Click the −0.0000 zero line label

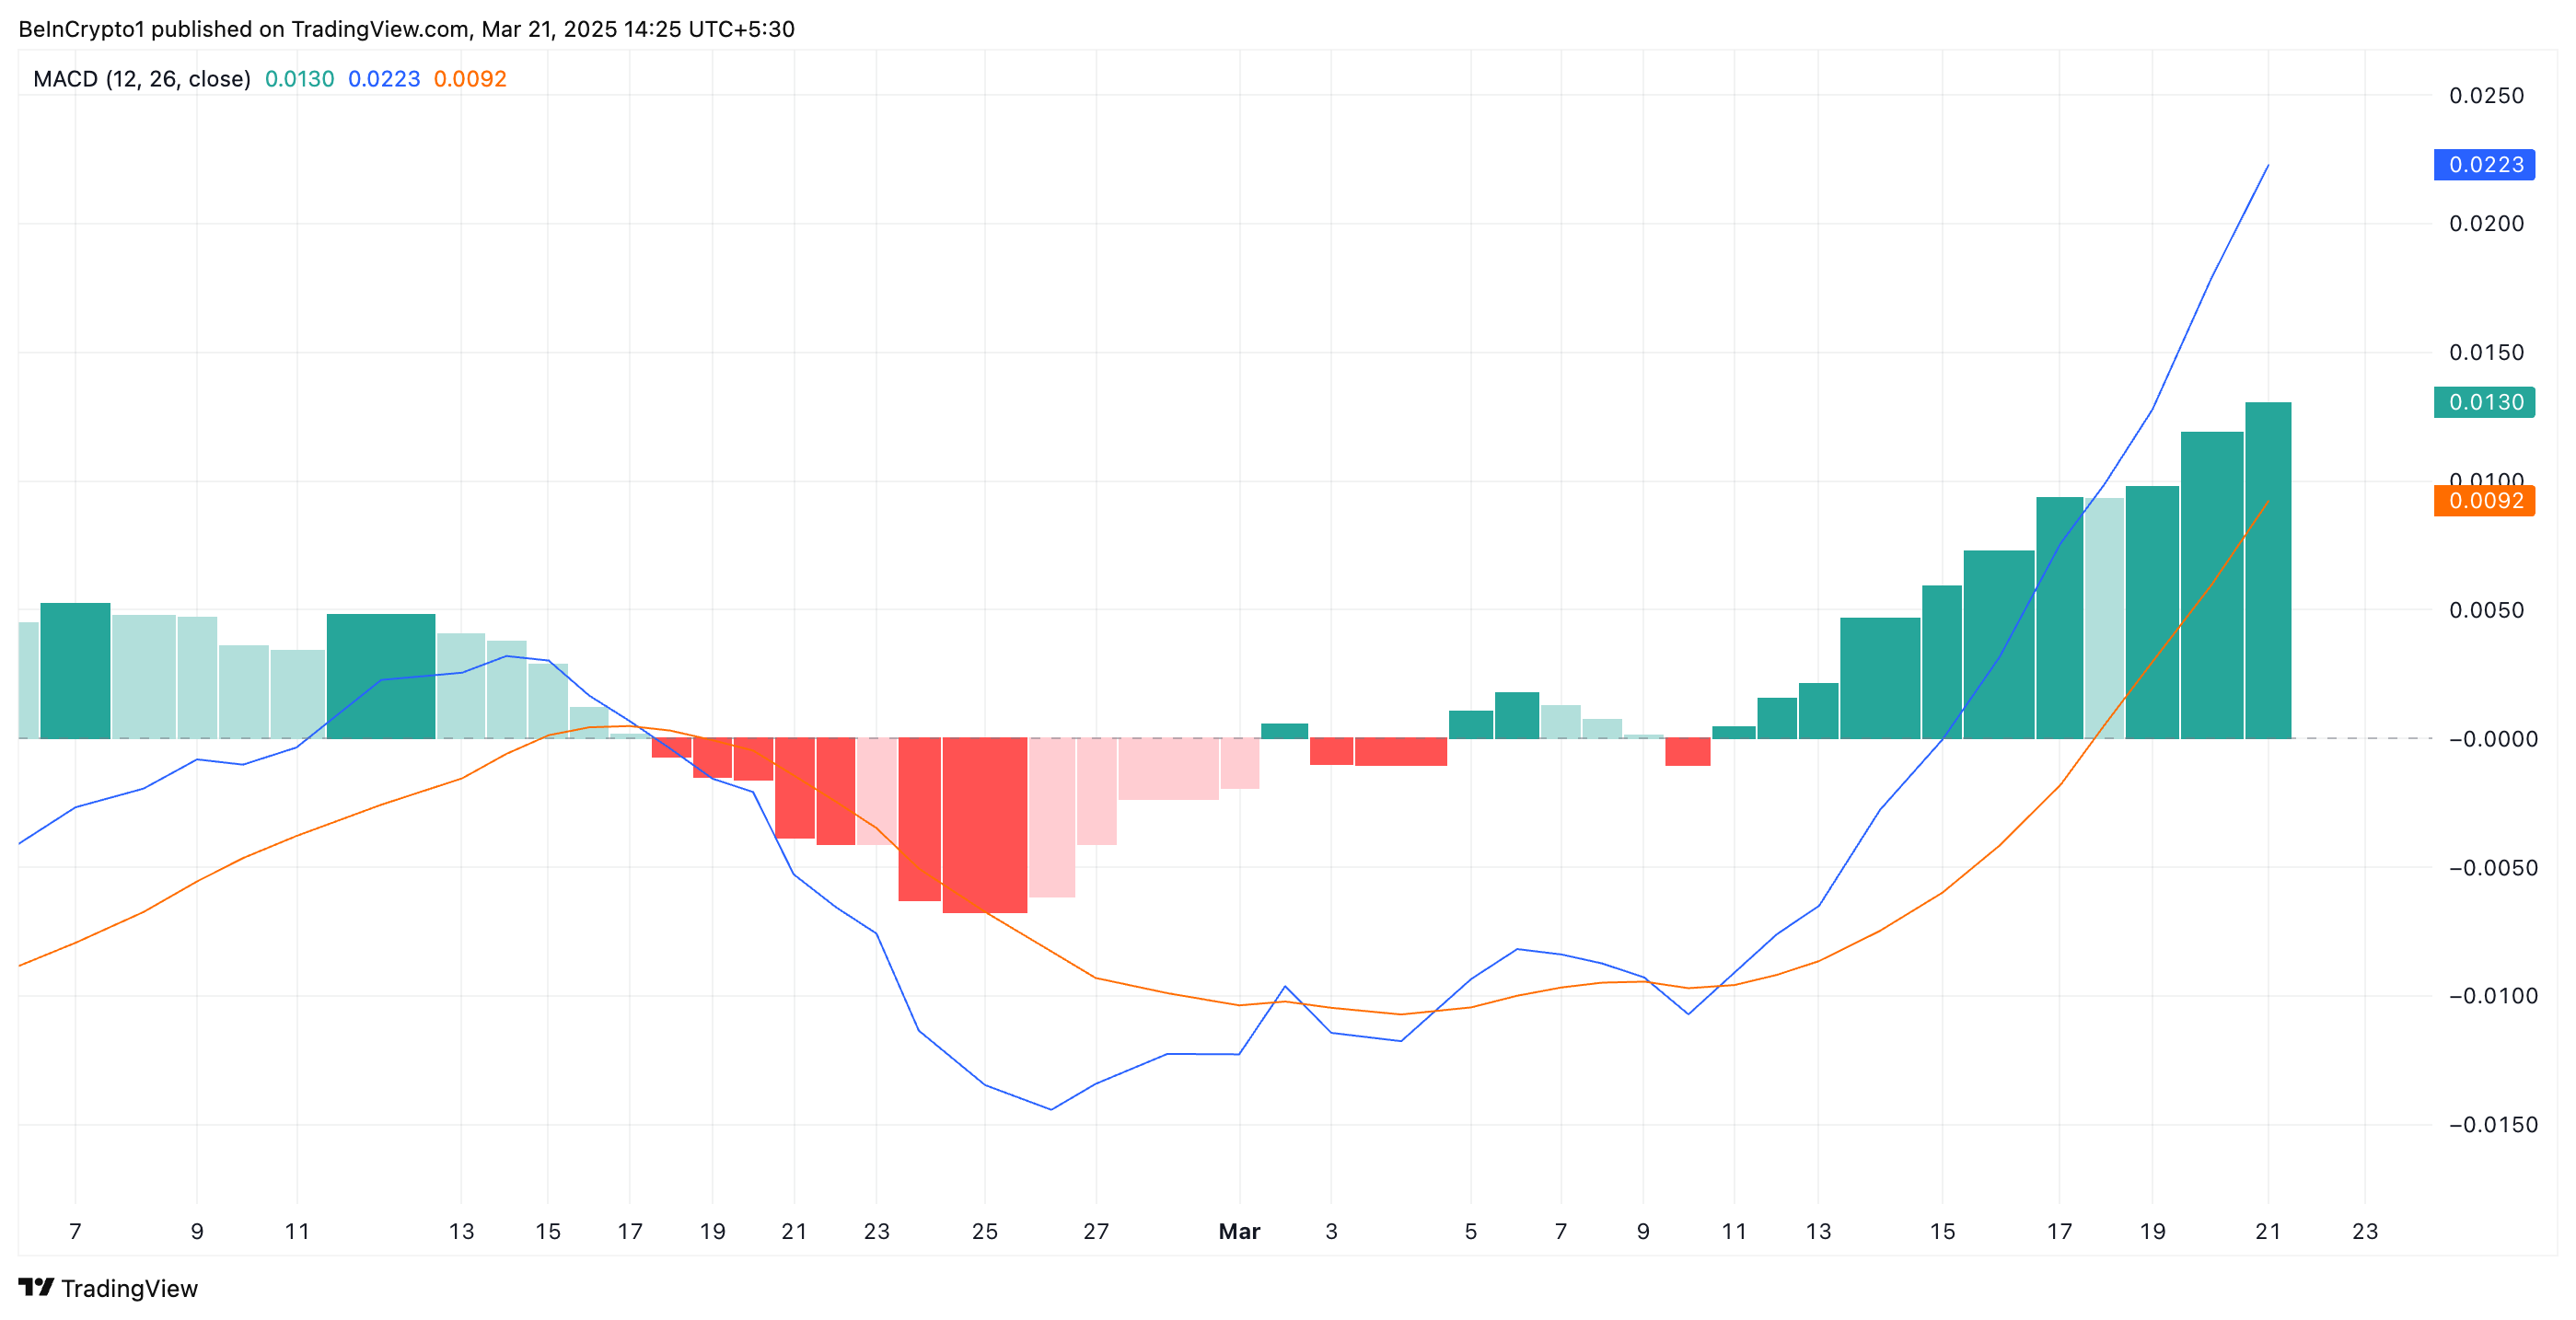(x=2493, y=739)
